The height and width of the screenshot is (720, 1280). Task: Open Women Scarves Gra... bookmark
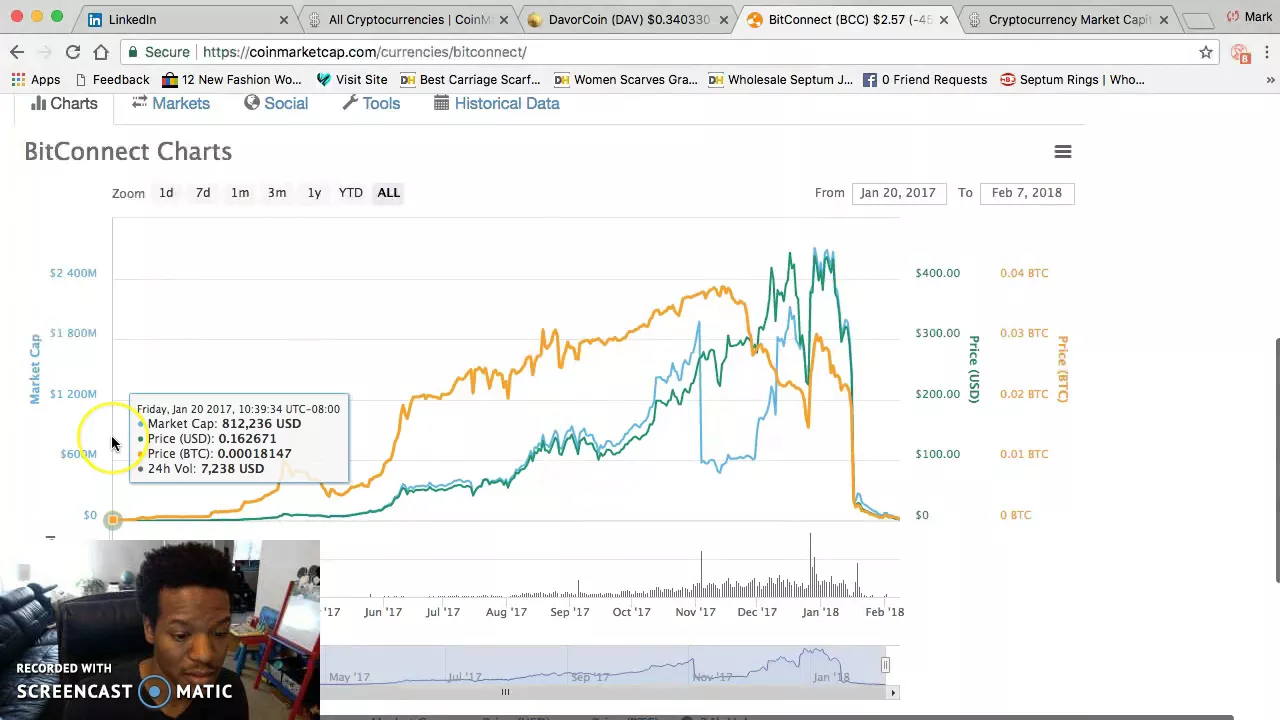point(625,80)
